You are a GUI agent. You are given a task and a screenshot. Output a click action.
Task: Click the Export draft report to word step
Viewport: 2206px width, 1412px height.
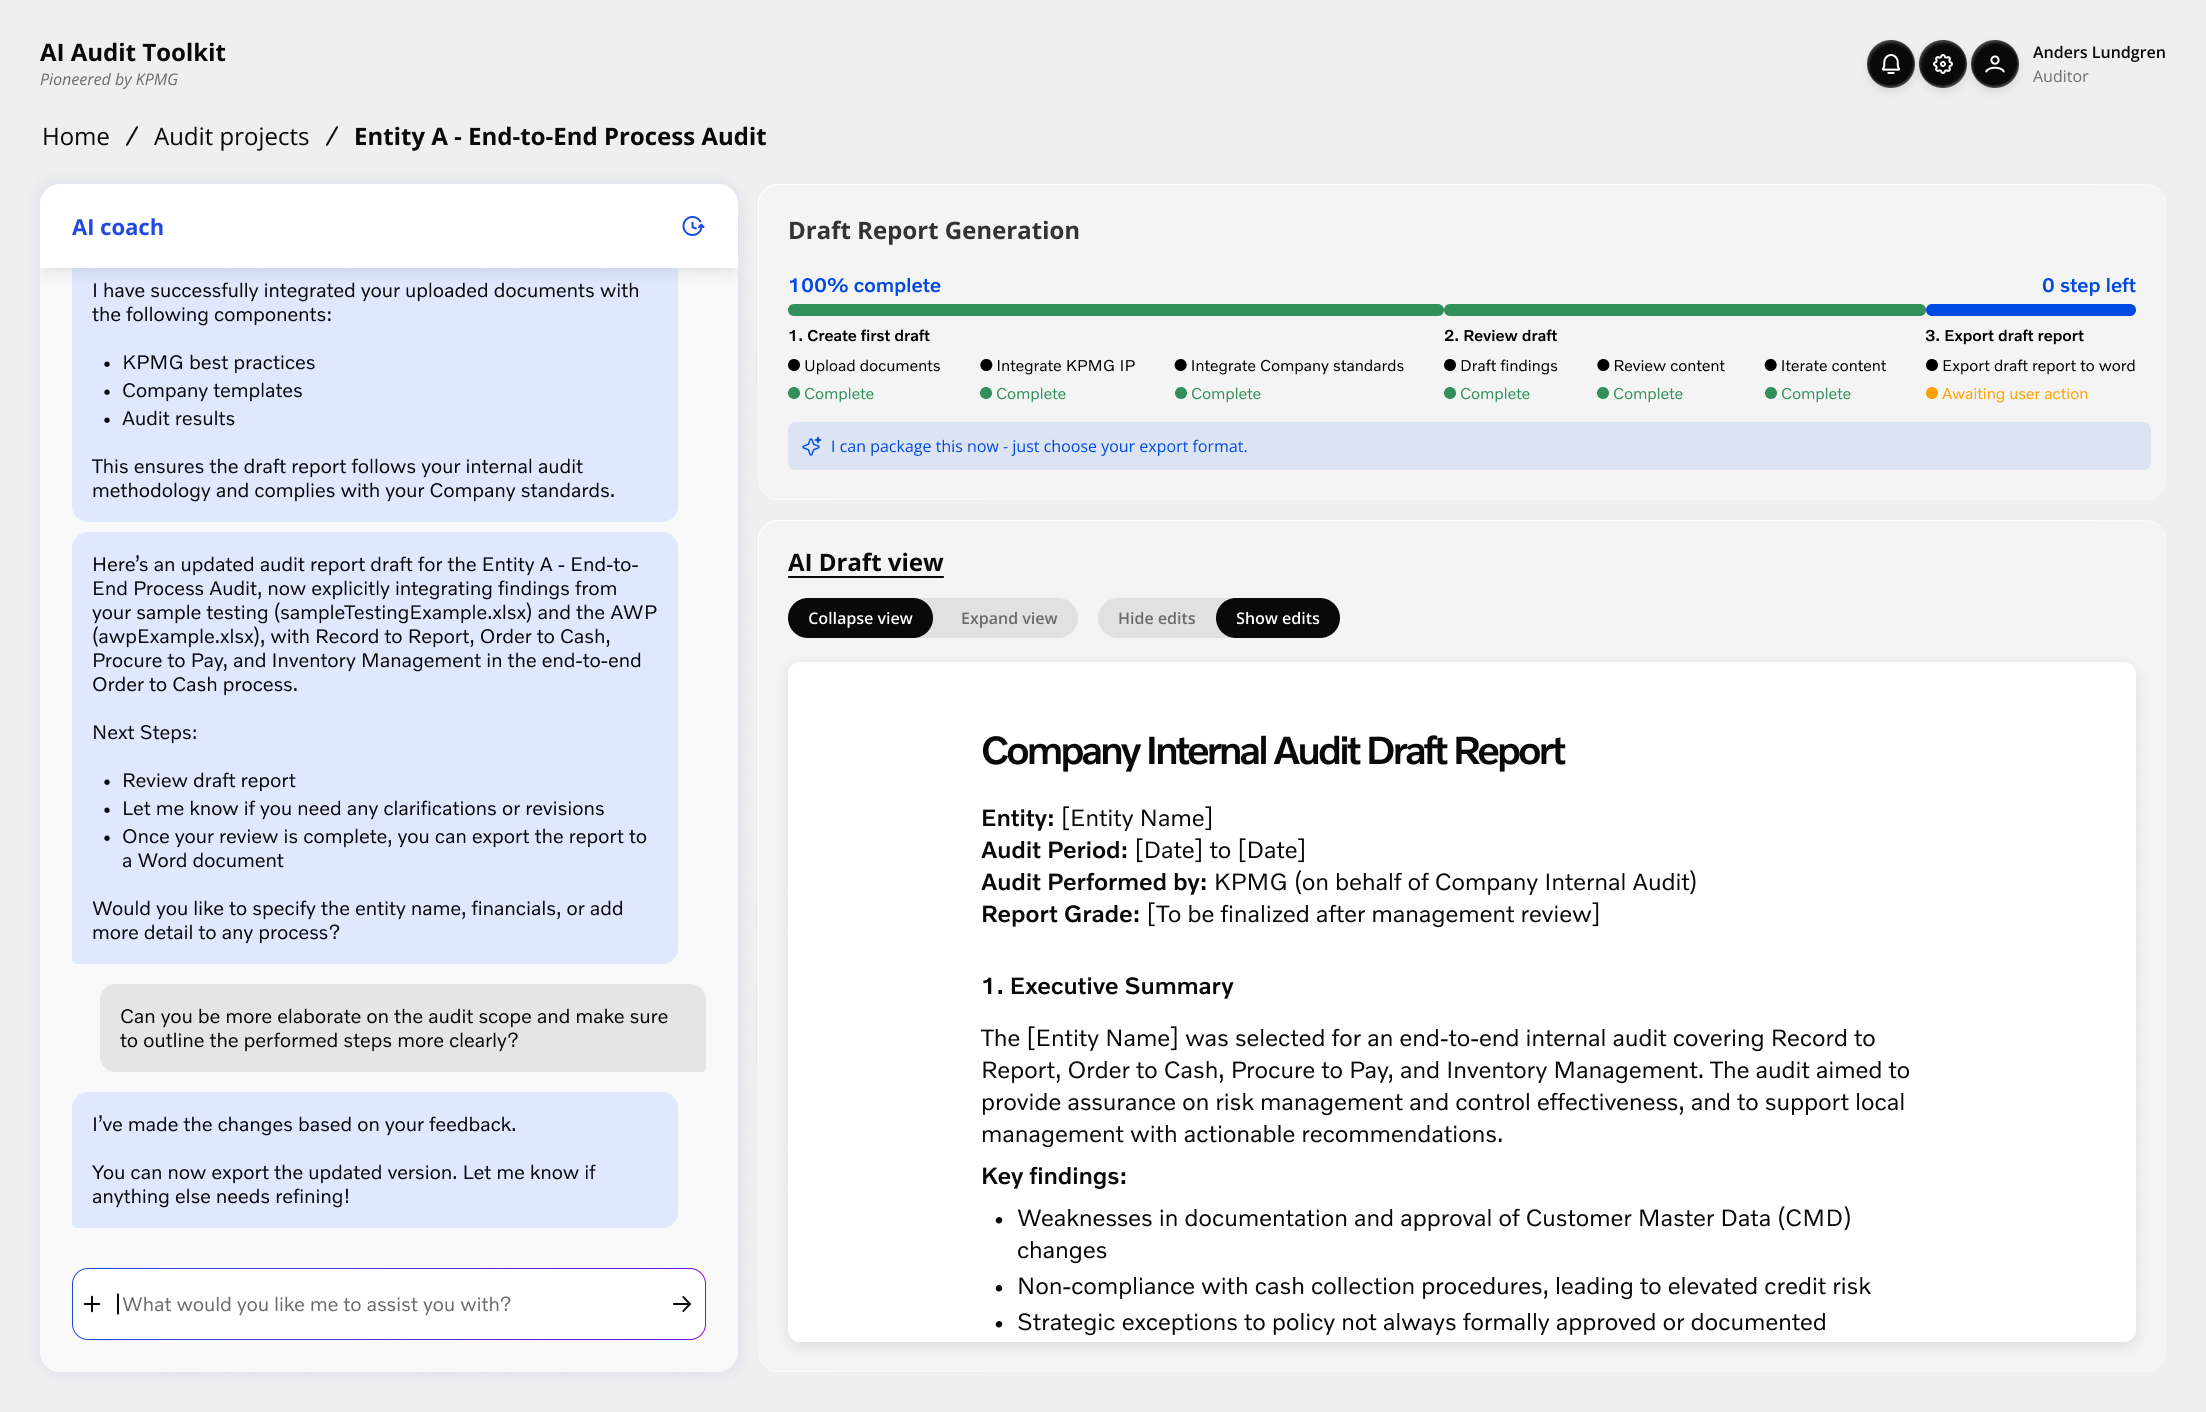(x=2037, y=366)
